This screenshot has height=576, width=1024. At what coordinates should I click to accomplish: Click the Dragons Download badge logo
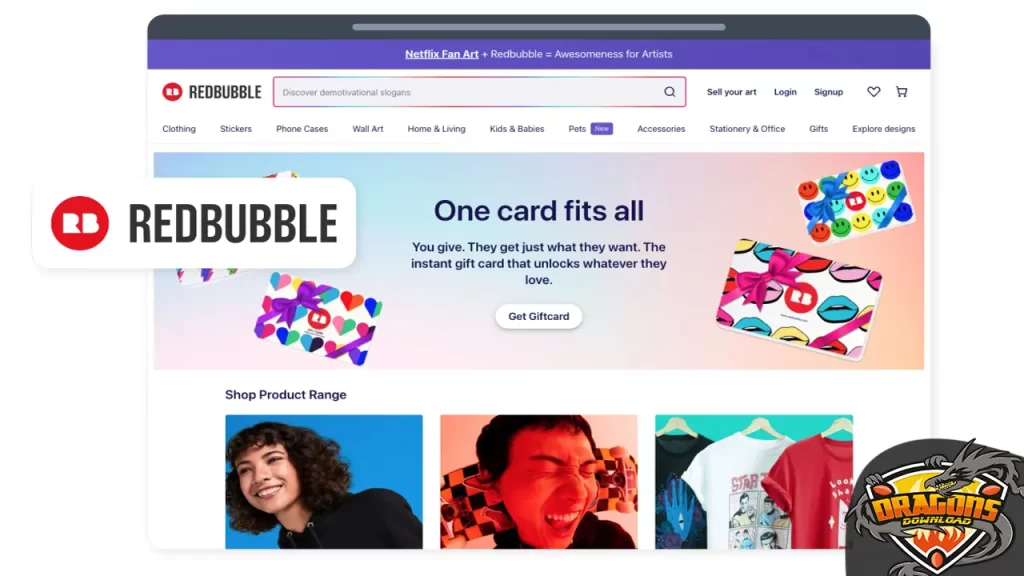pyautogui.click(x=935, y=509)
